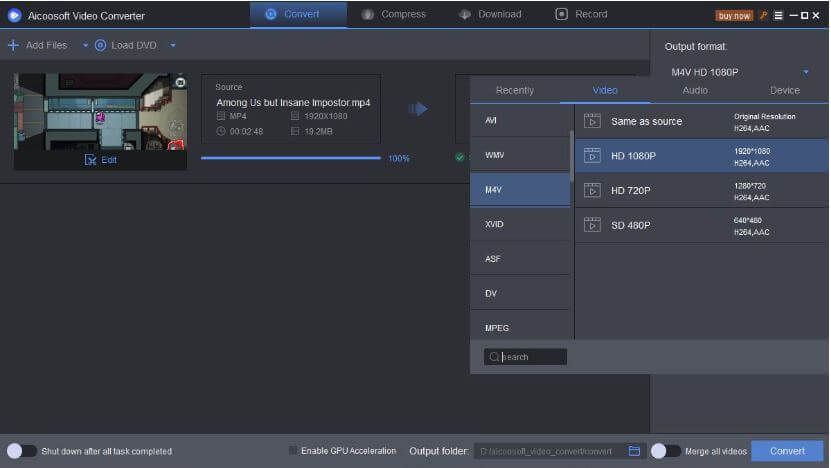Enable GPU Acceleration checkbox
Screen dimensions: 831x468
(293, 451)
